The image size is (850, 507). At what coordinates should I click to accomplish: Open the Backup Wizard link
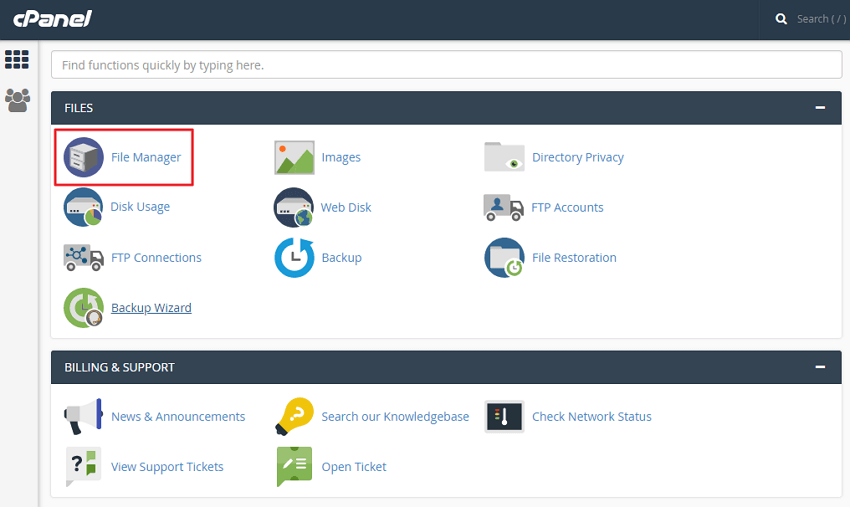point(151,307)
